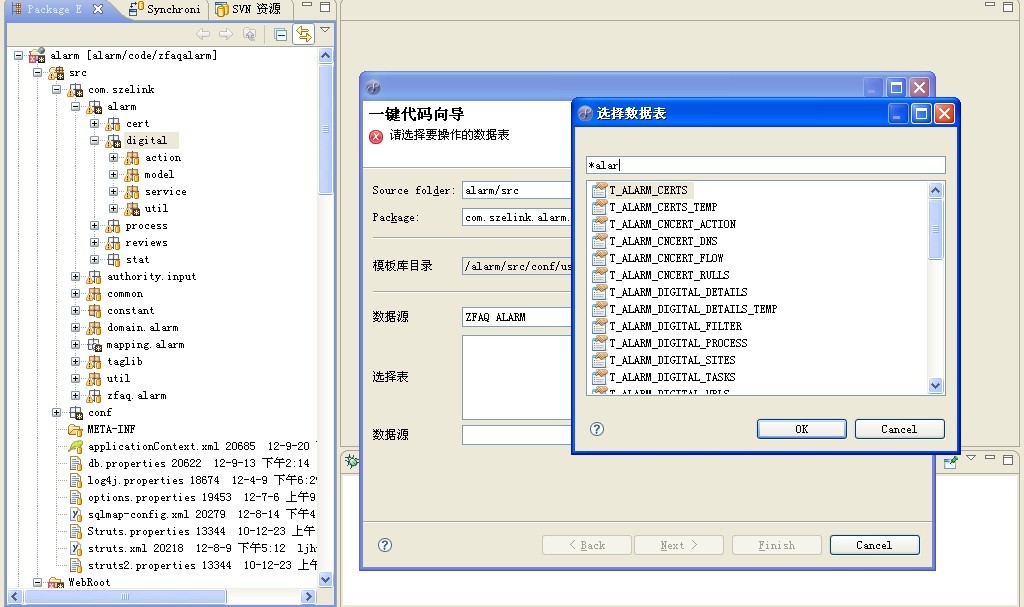Select T_ALARM_DIGITAL_SITES table icon
This screenshot has width=1024, height=607.
(599, 360)
